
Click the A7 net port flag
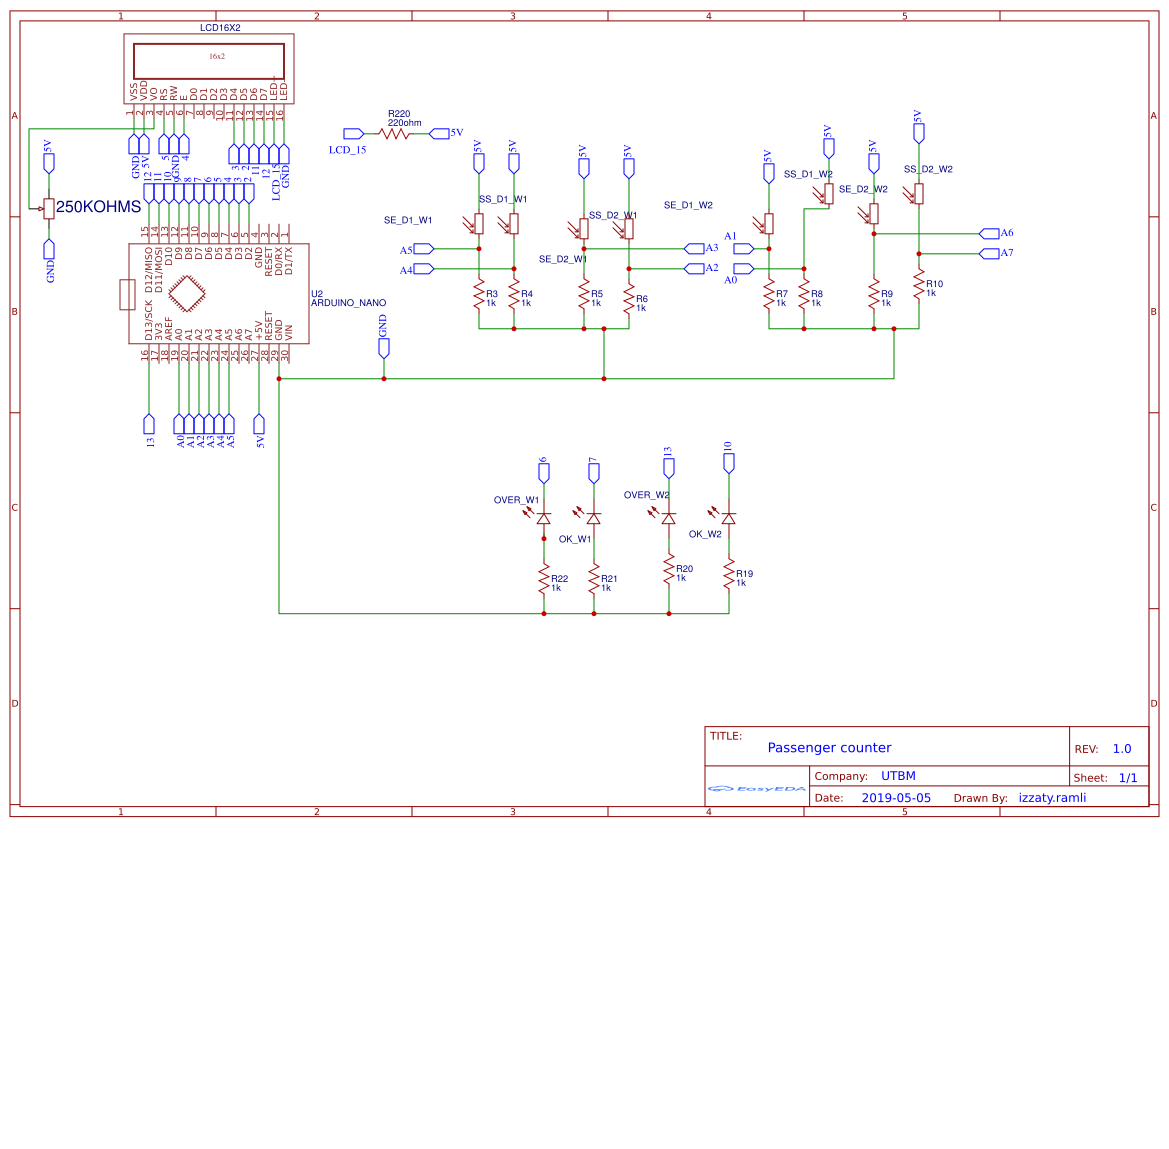pyautogui.click(x=989, y=254)
